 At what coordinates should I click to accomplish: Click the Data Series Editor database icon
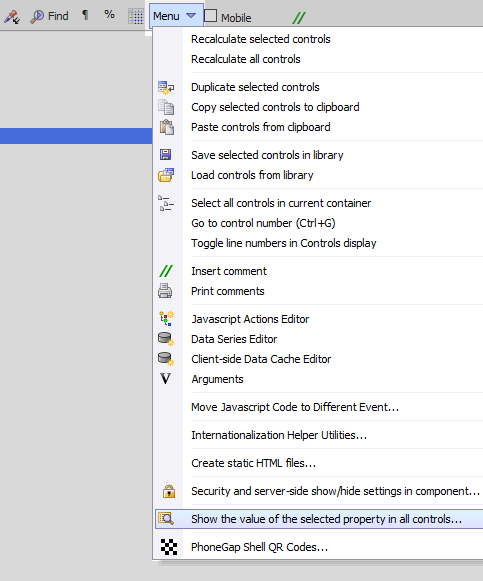[166, 339]
